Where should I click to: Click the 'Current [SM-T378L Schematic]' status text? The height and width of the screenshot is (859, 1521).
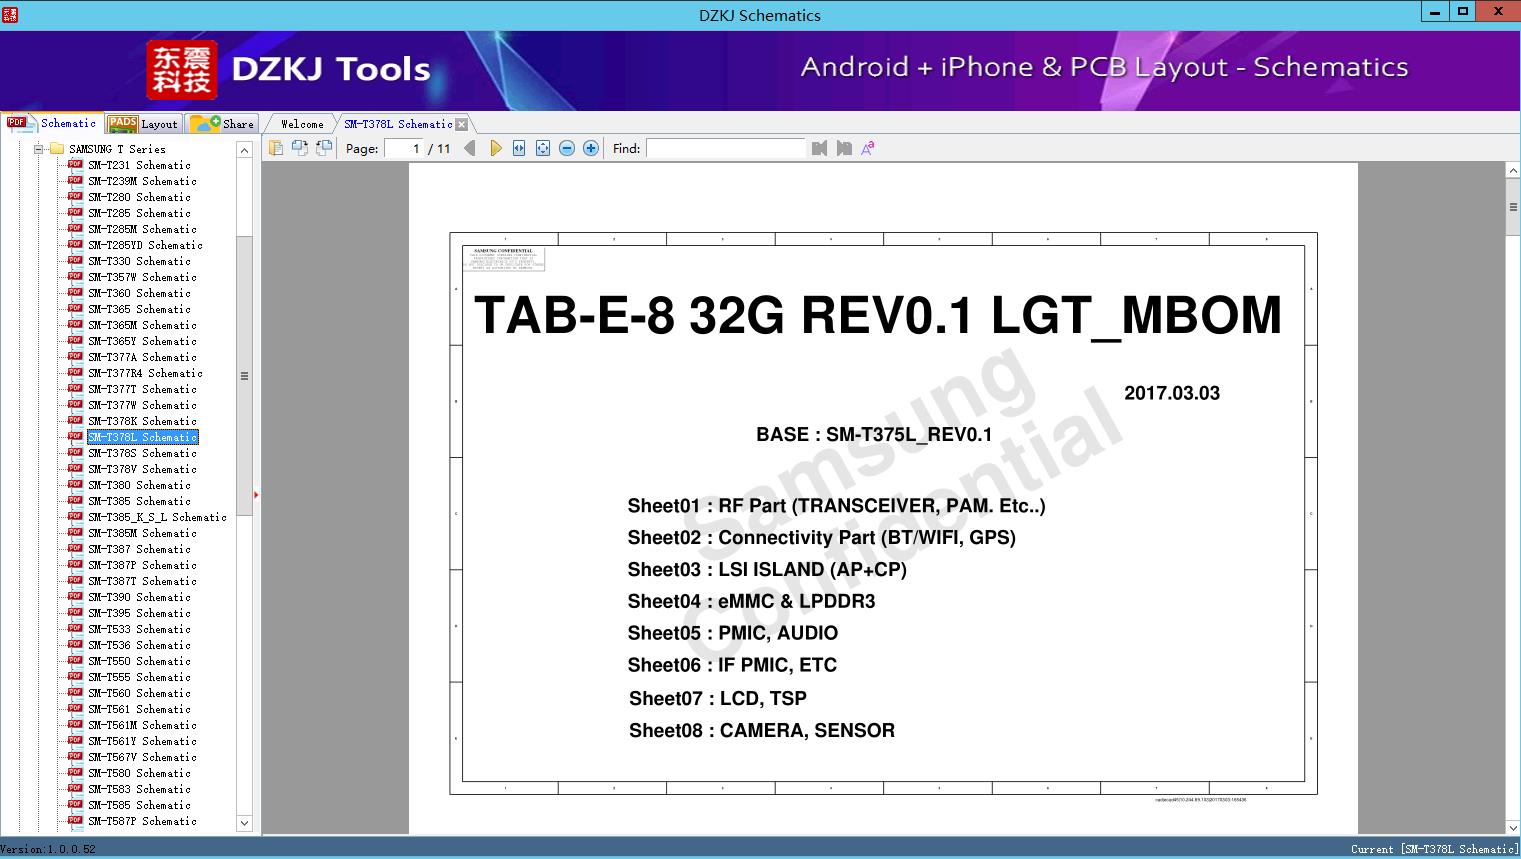click(x=1434, y=849)
